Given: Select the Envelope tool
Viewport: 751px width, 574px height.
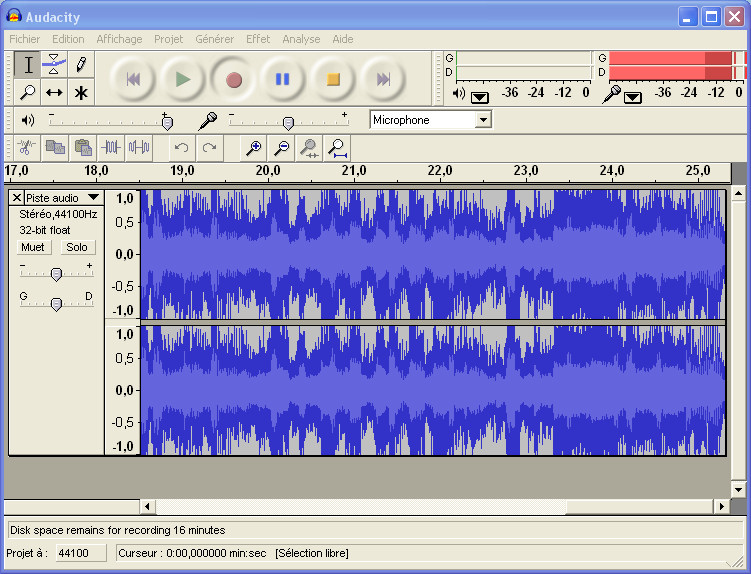Looking at the screenshot, I should 54,65.
